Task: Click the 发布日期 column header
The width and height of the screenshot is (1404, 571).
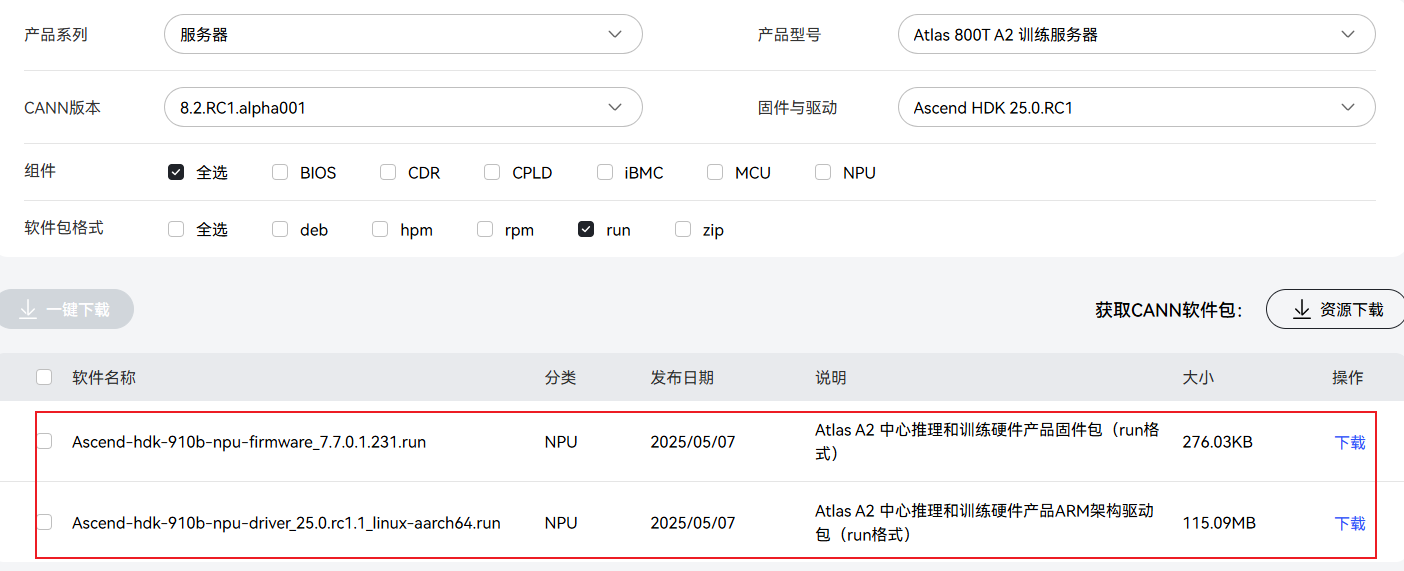Action: point(682,378)
